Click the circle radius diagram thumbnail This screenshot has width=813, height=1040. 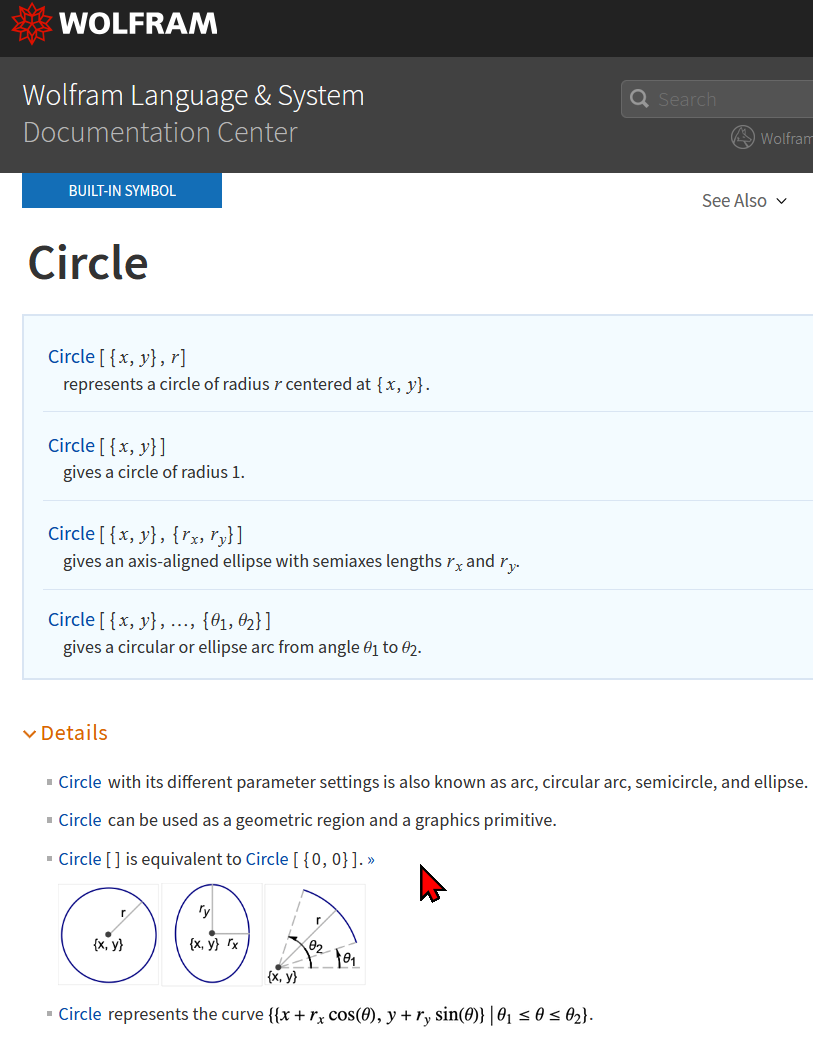click(x=109, y=935)
